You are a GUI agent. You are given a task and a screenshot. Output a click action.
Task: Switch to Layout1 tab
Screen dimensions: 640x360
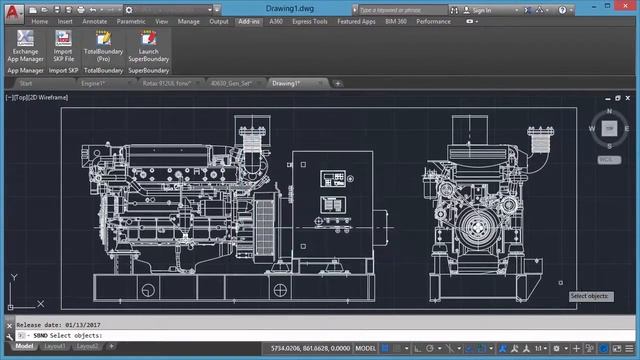point(54,347)
